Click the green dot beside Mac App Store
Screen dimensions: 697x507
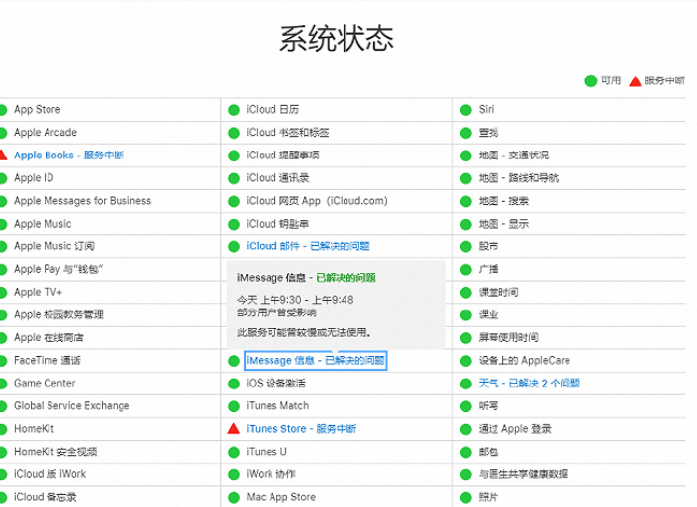click(234, 497)
